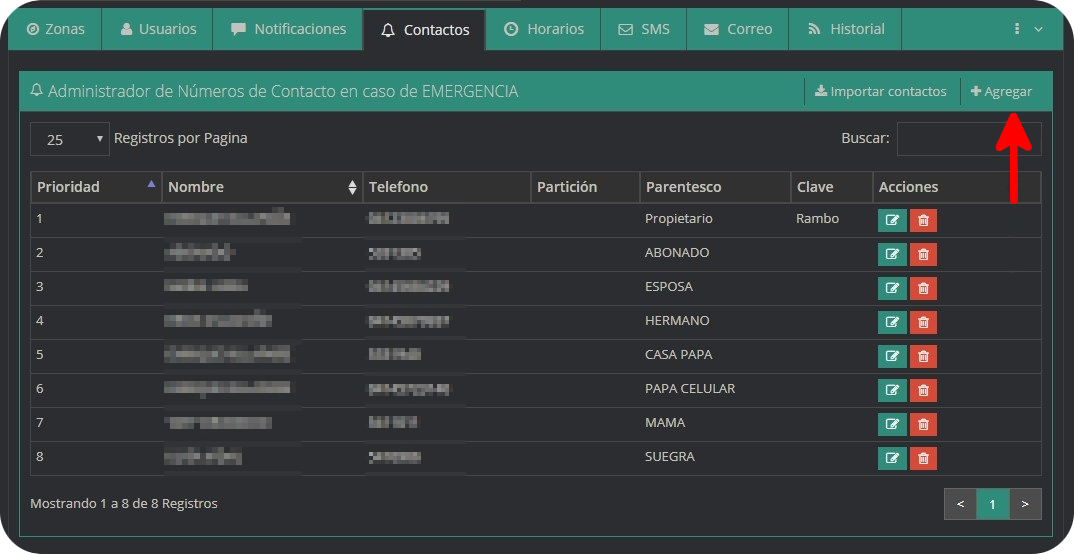Image resolution: width=1074 pixels, height=554 pixels.
Task: Open the Notificaciones tab
Action: tap(288, 29)
